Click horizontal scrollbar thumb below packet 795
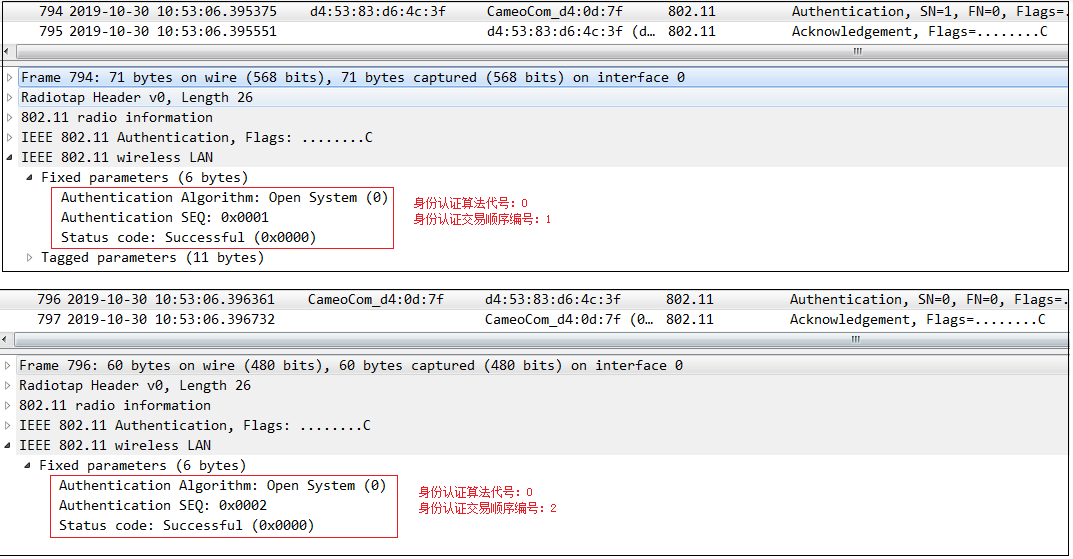The width and height of the screenshot is (1073, 559). pos(541,51)
